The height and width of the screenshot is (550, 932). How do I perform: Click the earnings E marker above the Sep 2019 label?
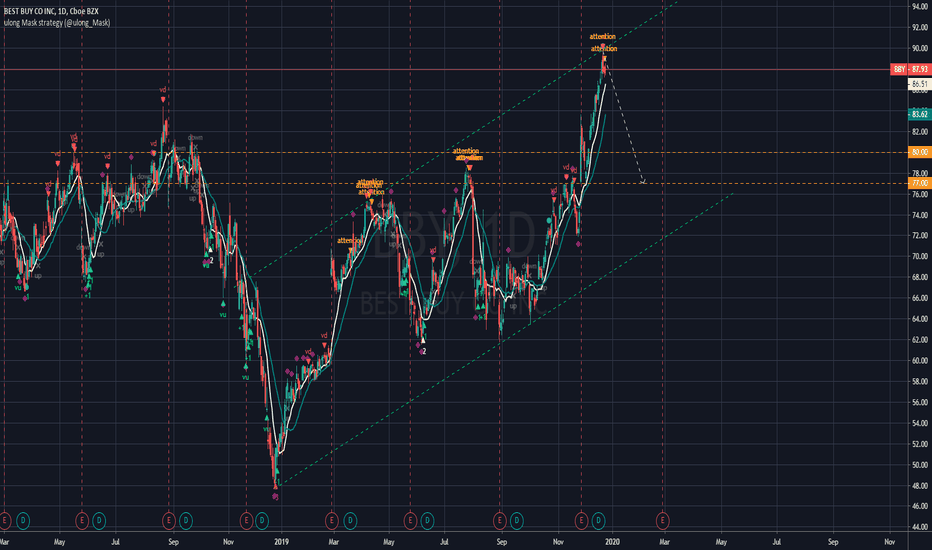point(499,521)
